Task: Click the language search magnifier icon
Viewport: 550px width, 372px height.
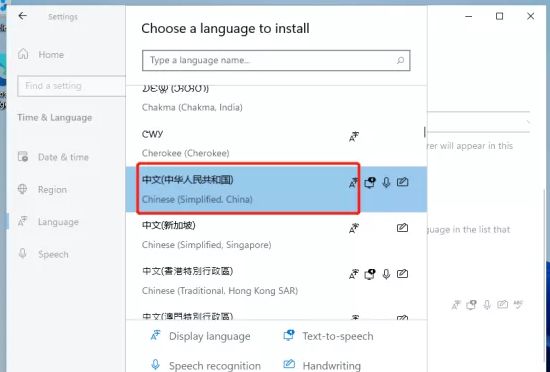Action: coord(400,60)
